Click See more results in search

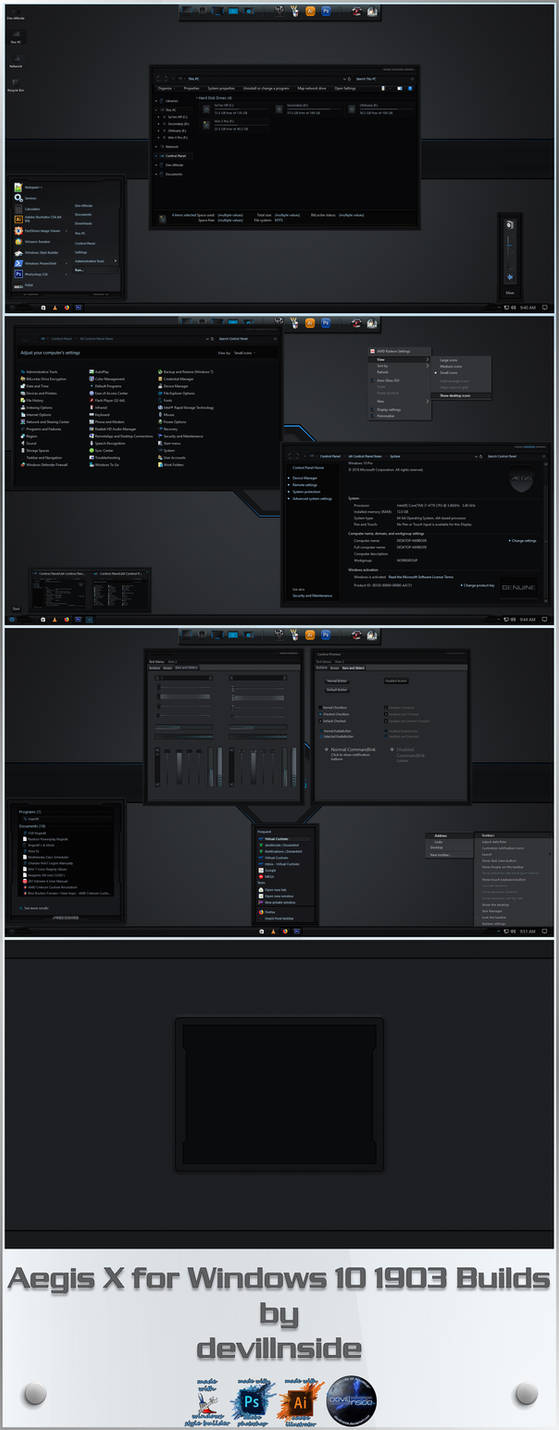(37, 908)
